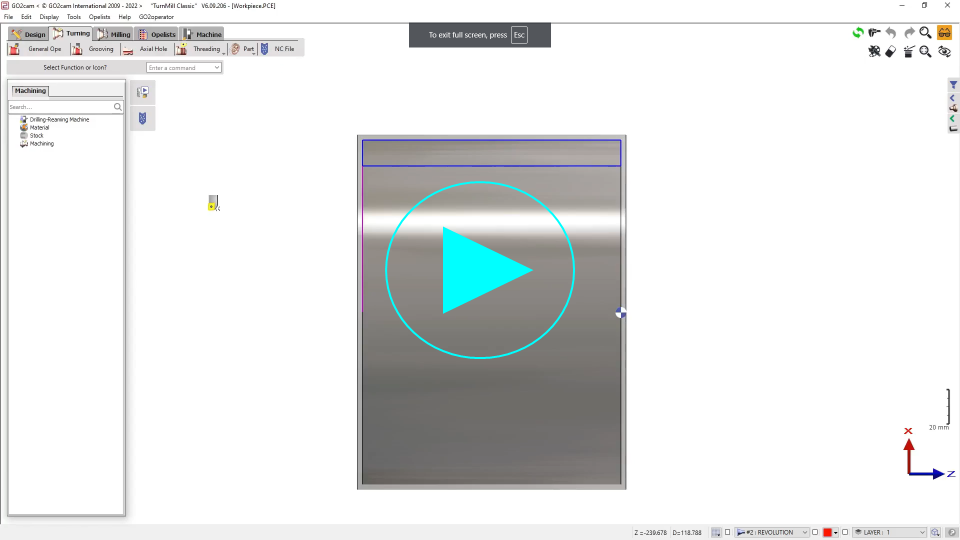Open the Help menu
The height and width of the screenshot is (540, 960).
click(x=124, y=17)
